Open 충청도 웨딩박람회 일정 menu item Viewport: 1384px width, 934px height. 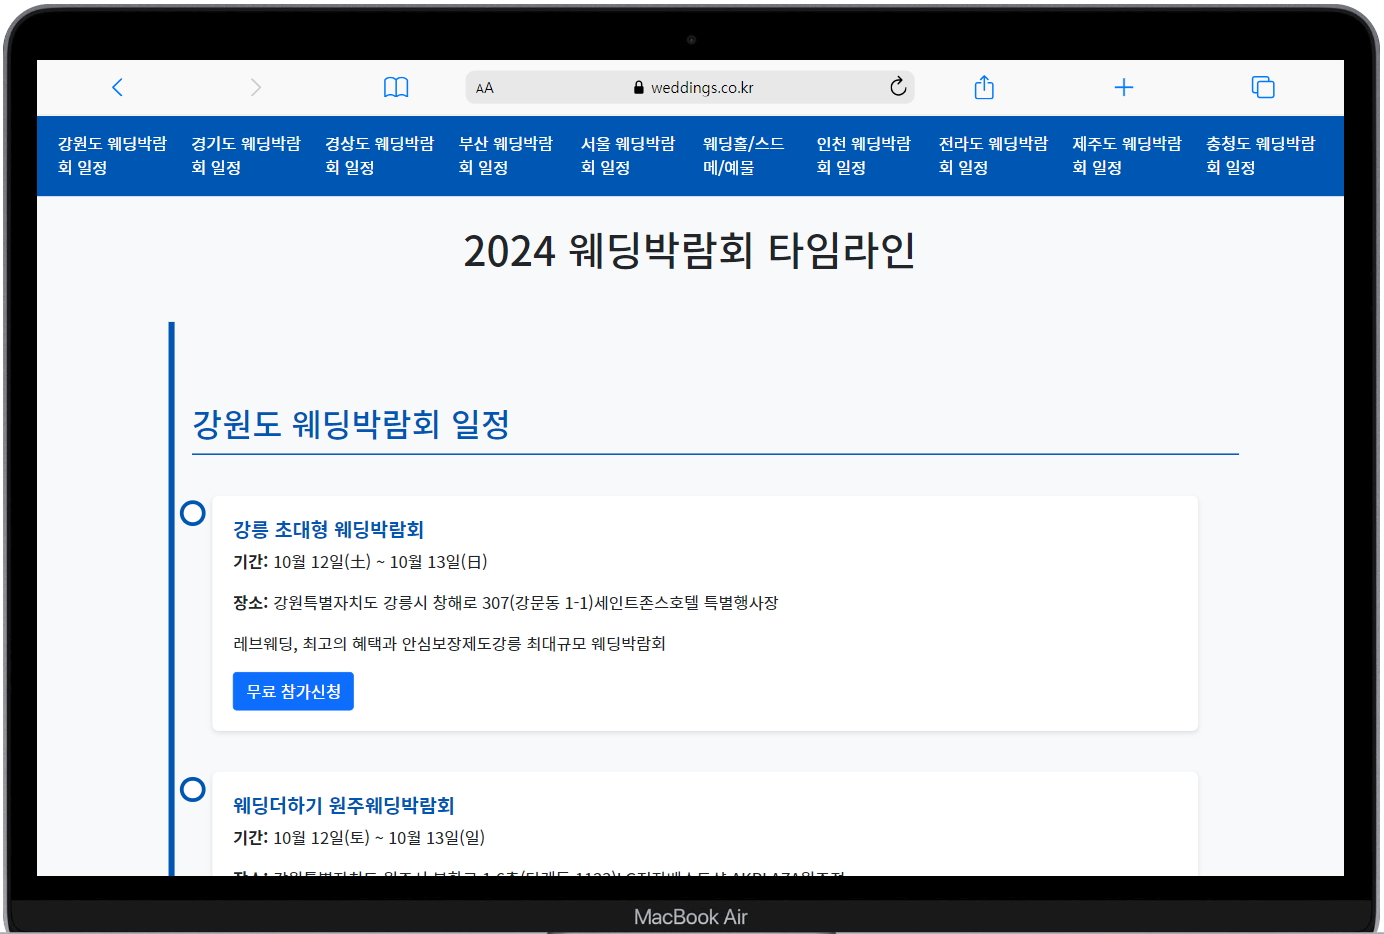pyautogui.click(x=1261, y=155)
